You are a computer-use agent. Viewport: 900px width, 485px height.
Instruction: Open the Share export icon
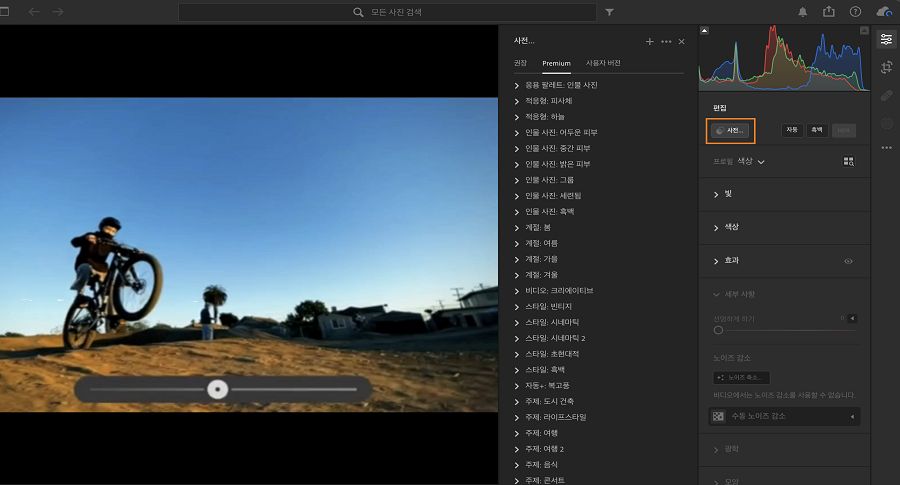tap(829, 11)
